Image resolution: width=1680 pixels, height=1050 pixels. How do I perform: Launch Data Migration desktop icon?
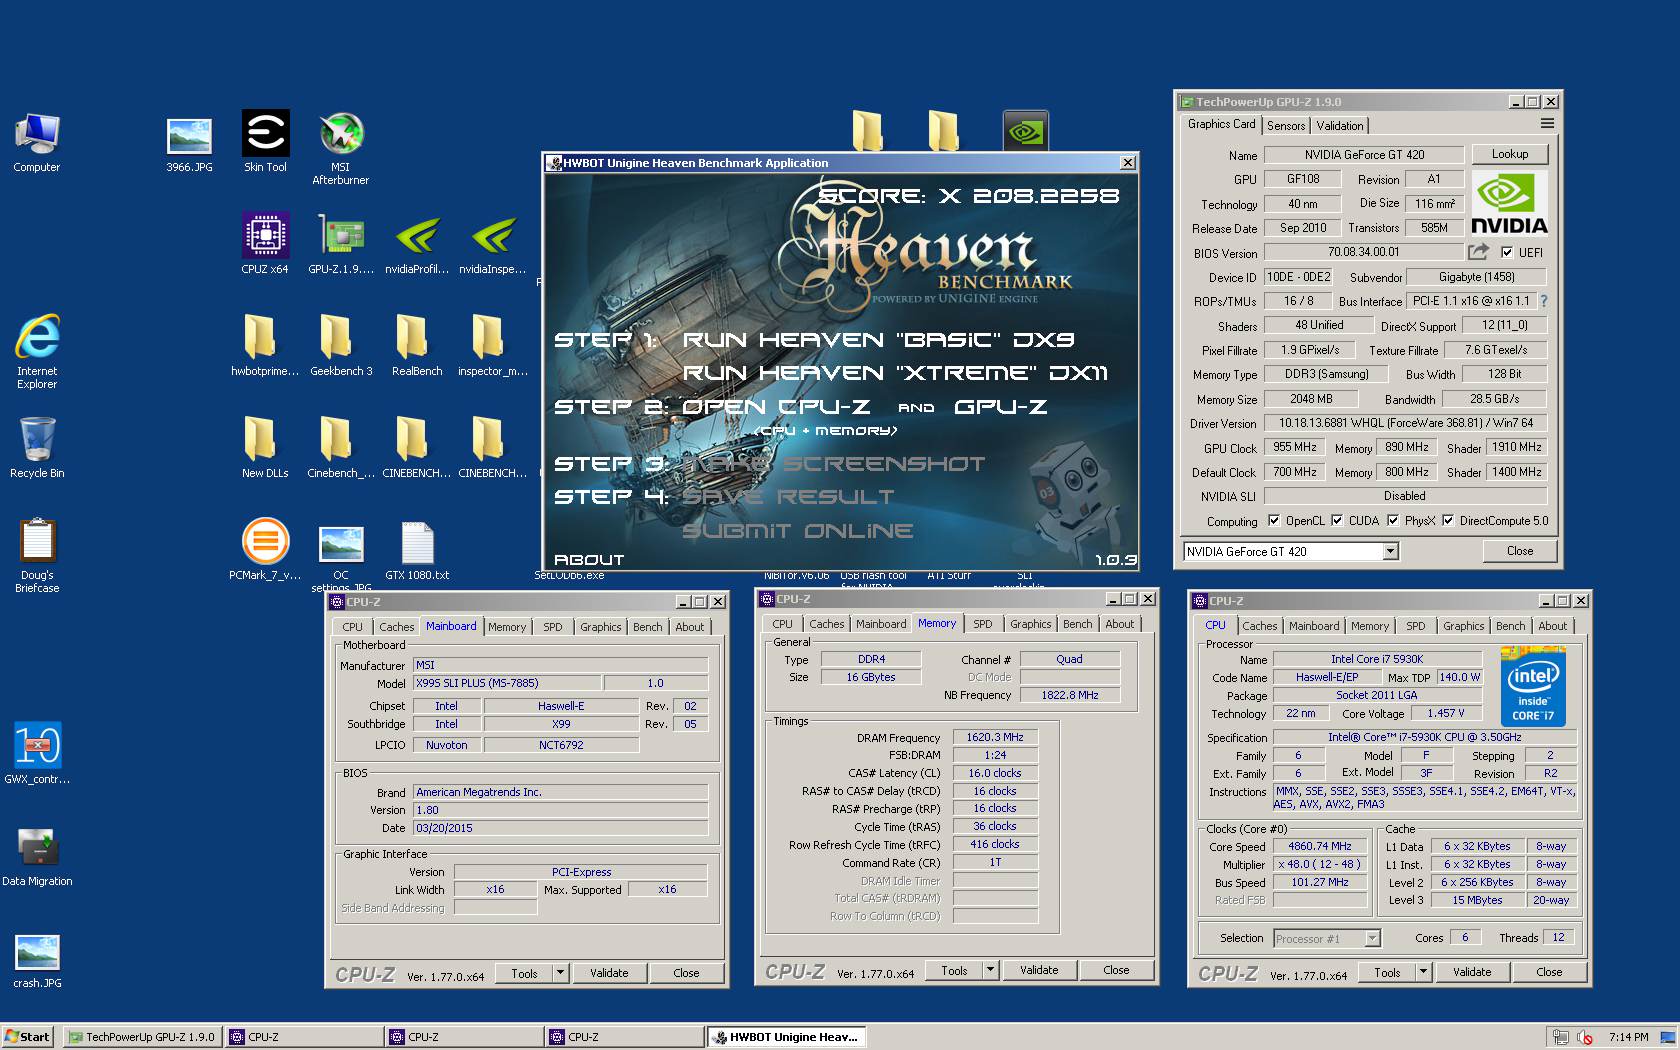(x=37, y=856)
